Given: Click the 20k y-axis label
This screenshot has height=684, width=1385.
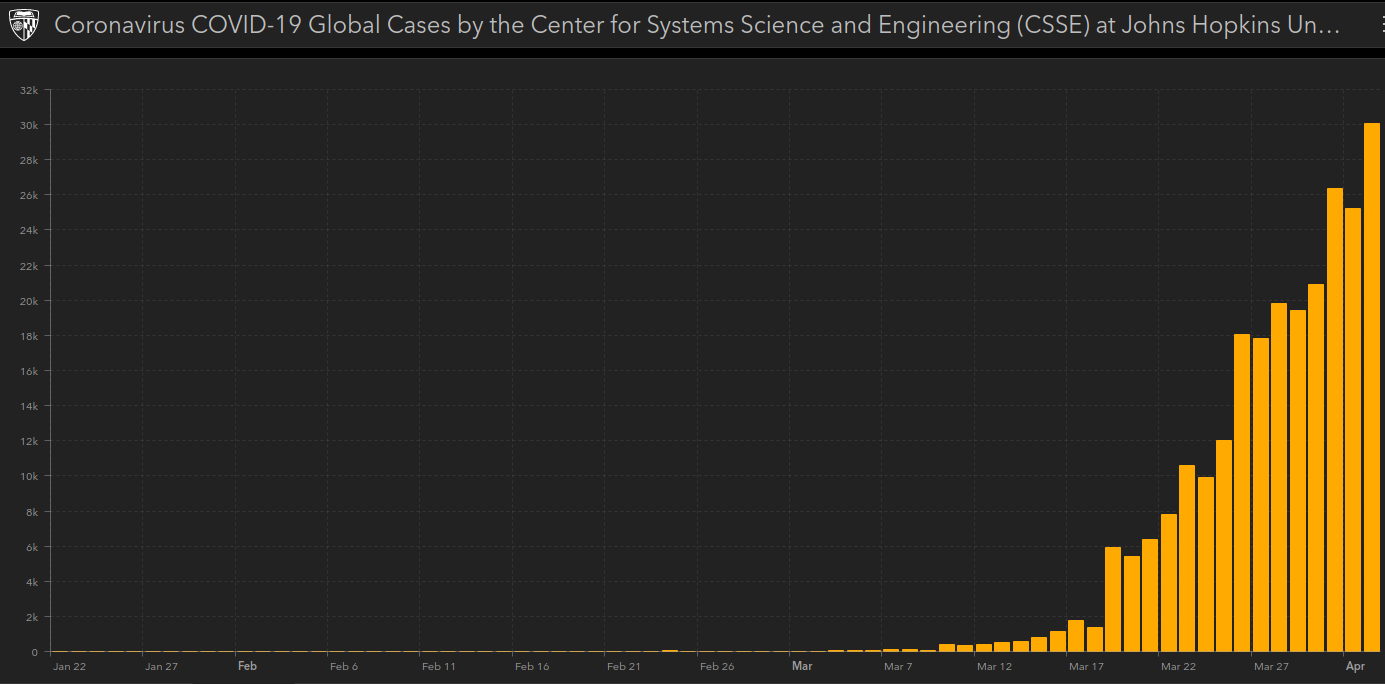Looking at the screenshot, I should (29, 301).
